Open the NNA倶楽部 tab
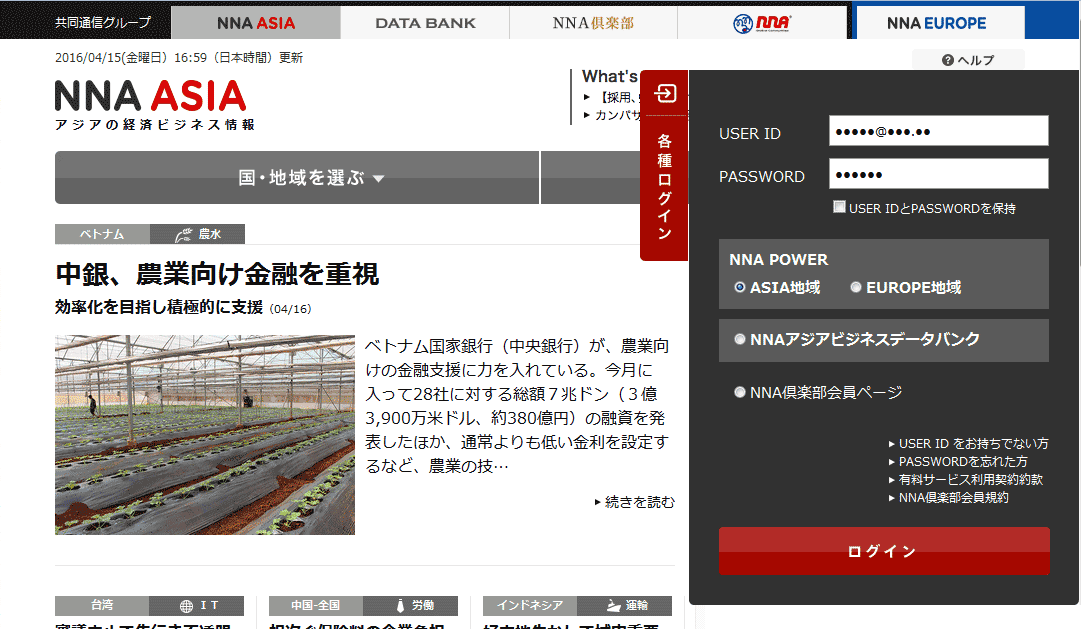This screenshot has width=1081, height=629. 593,23
